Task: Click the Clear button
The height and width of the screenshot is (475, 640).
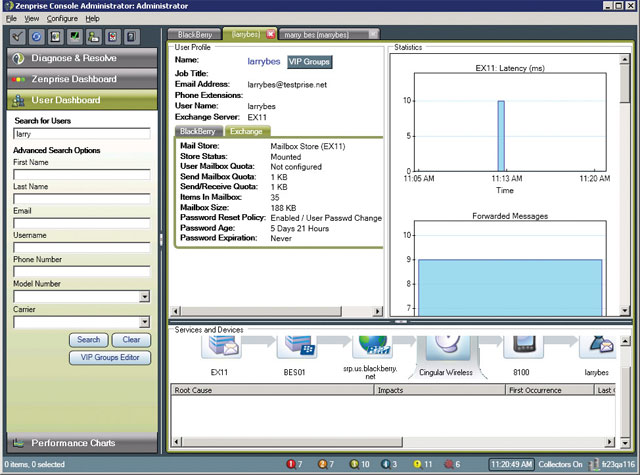Action: tap(131, 340)
